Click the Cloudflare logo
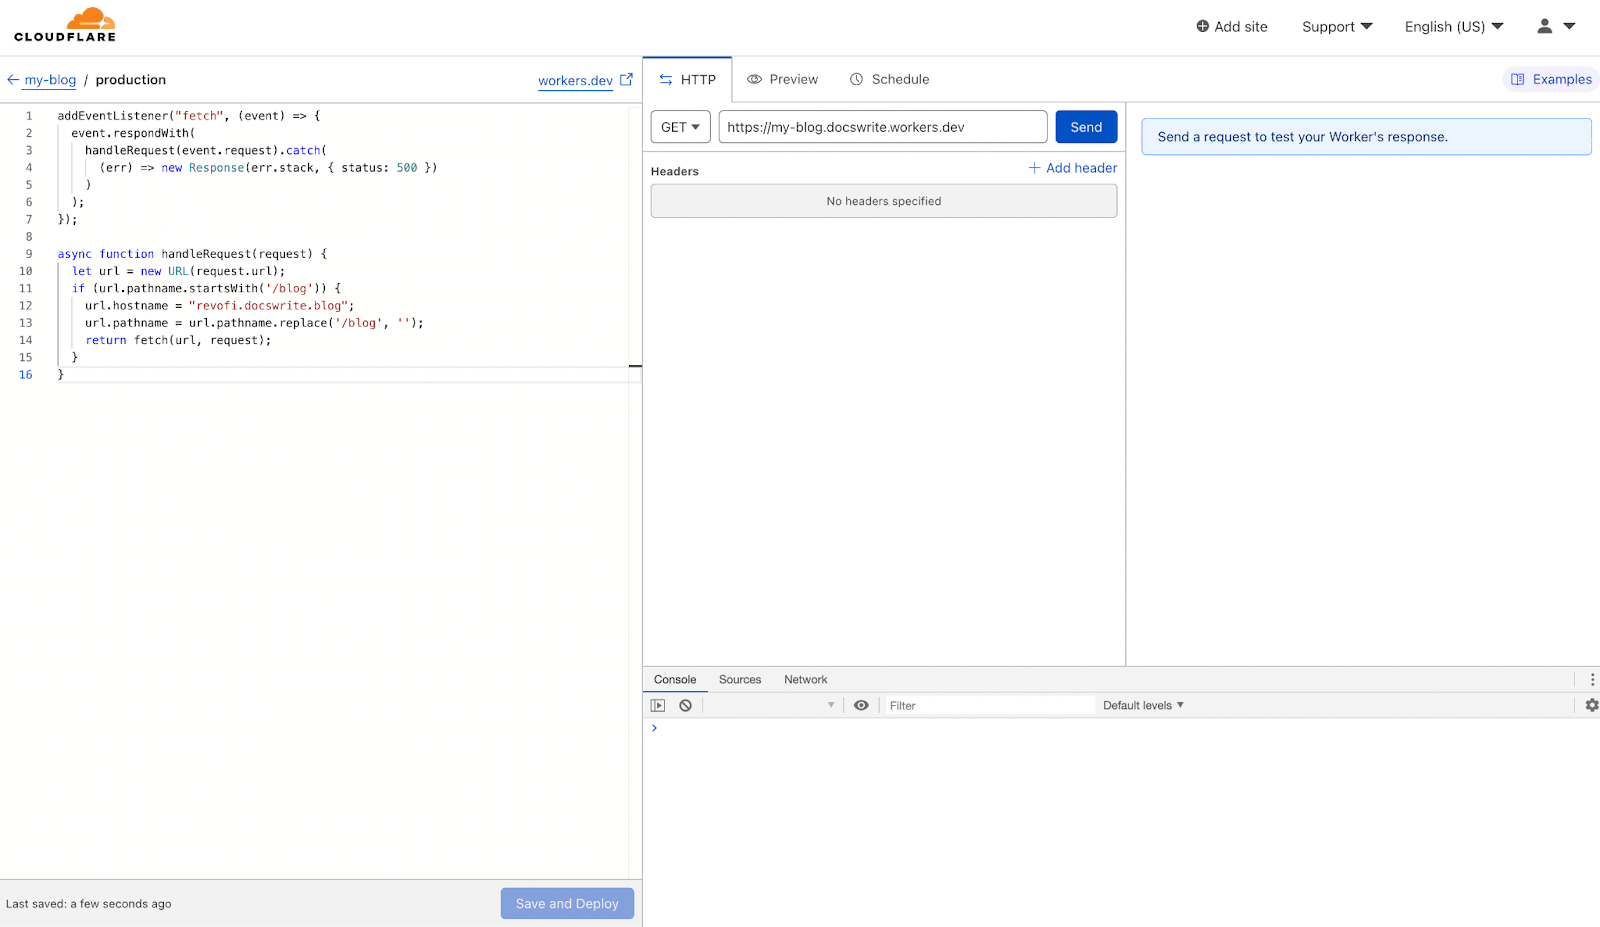The width and height of the screenshot is (1600, 927). [65, 25]
